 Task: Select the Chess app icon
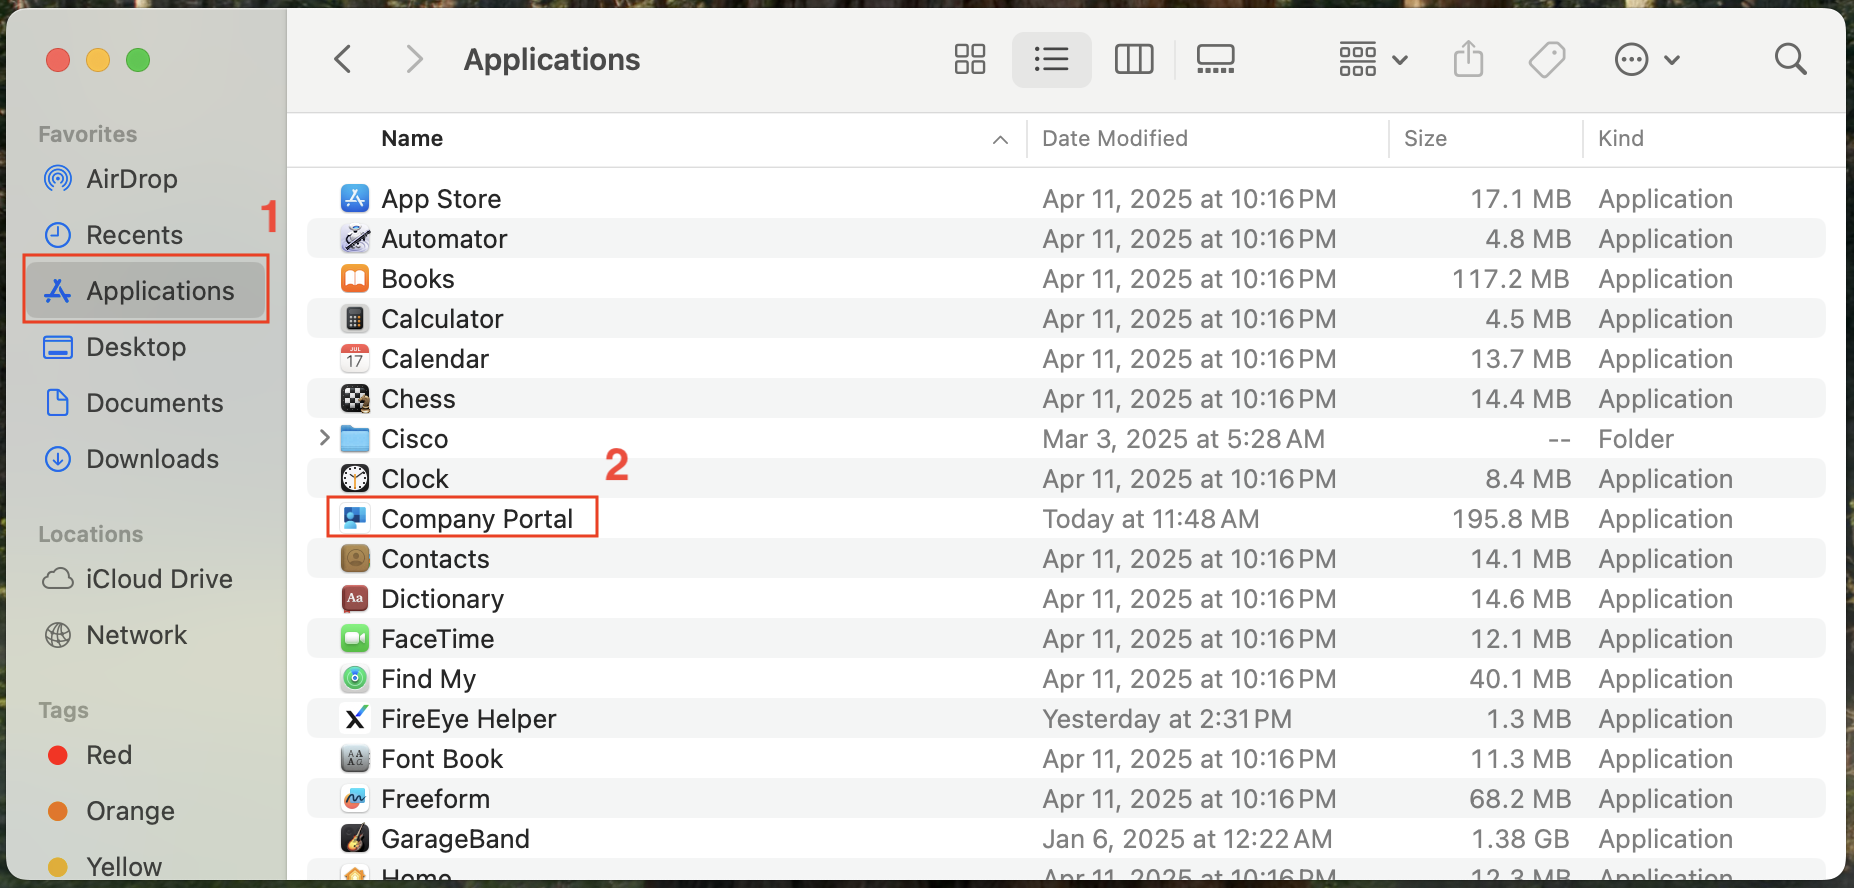[355, 398]
